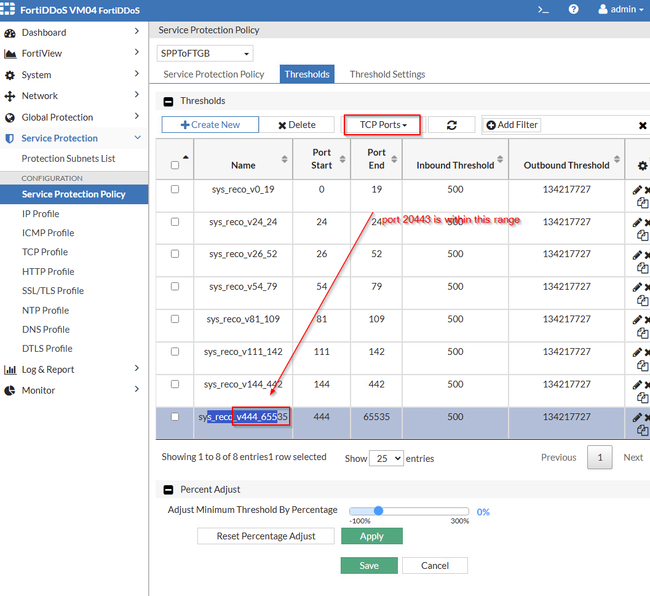The width and height of the screenshot is (650, 596).
Task: Open the CLI console icon
Action: click(x=543, y=9)
